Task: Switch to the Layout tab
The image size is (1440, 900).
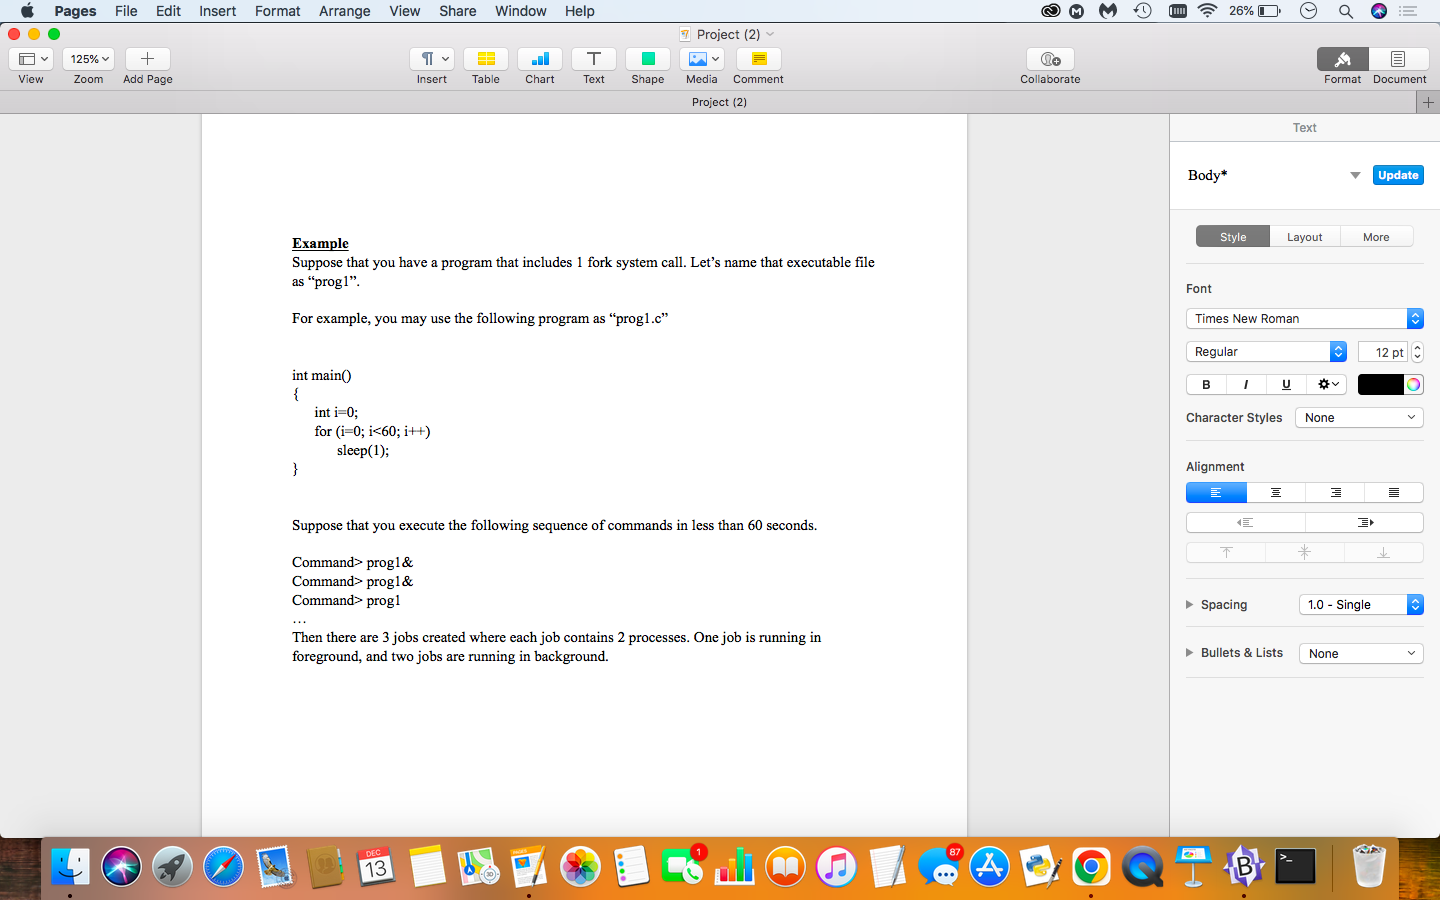Action: [x=1304, y=237]
